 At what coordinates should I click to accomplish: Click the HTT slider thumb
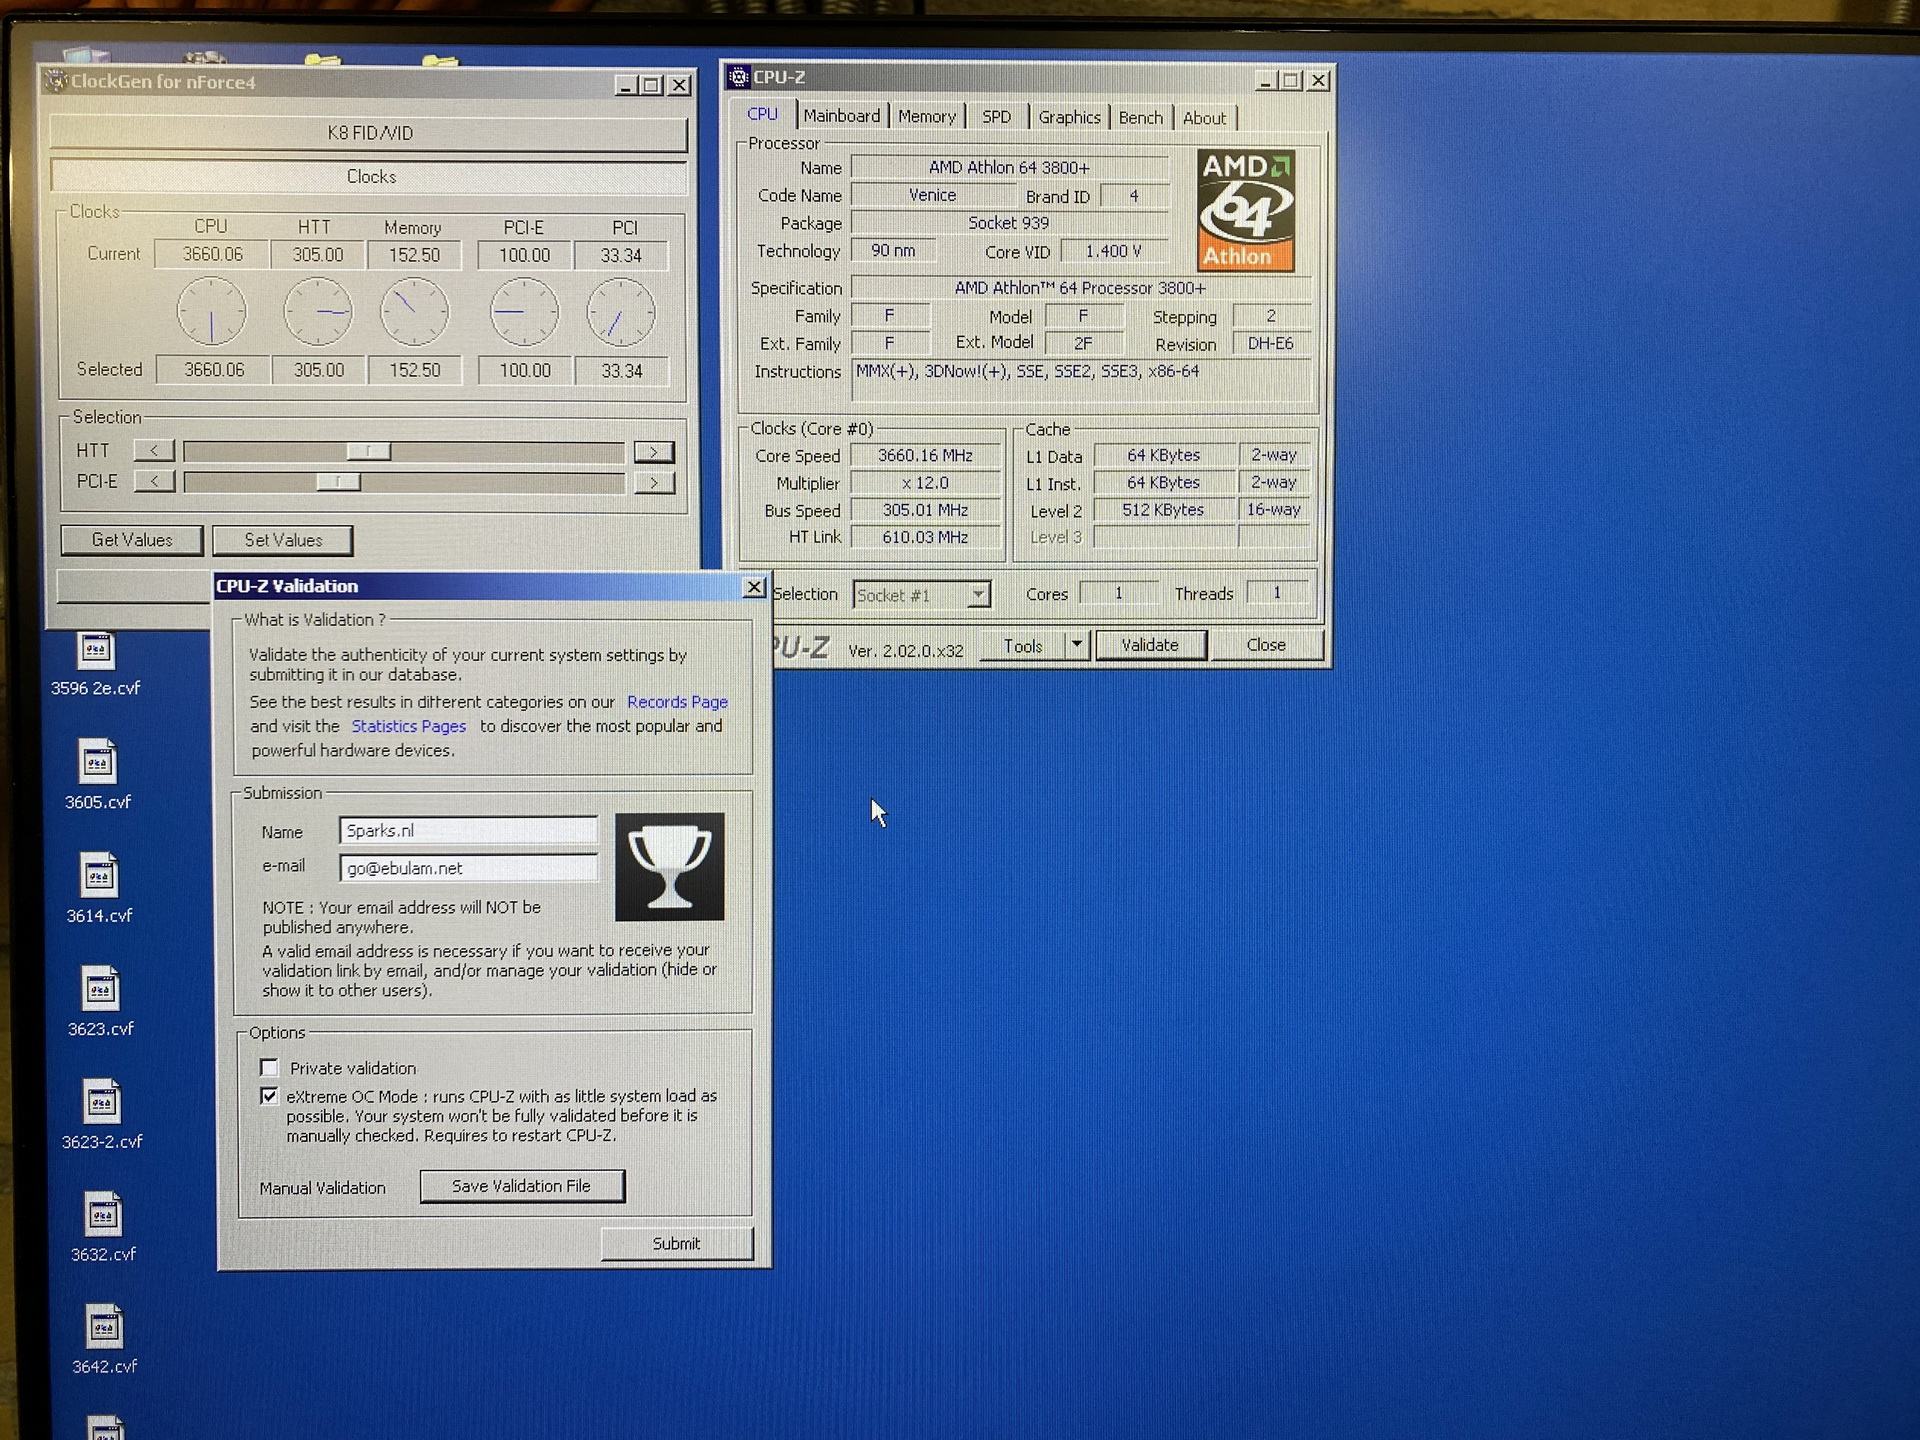coord(369,452)
